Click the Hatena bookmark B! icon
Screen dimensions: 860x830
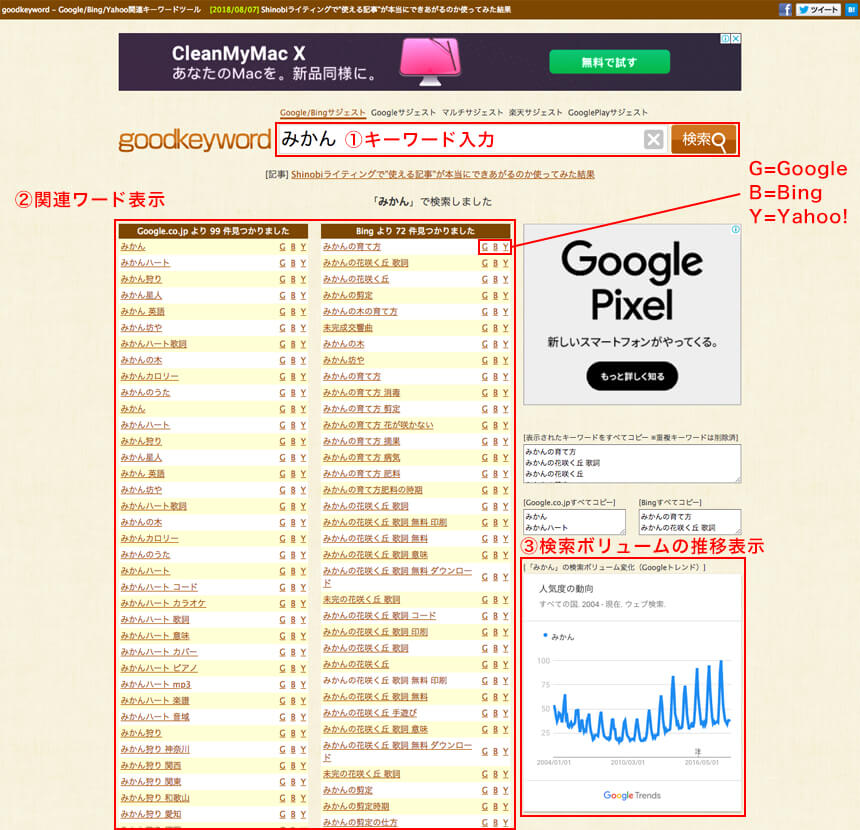click(851, 9)
